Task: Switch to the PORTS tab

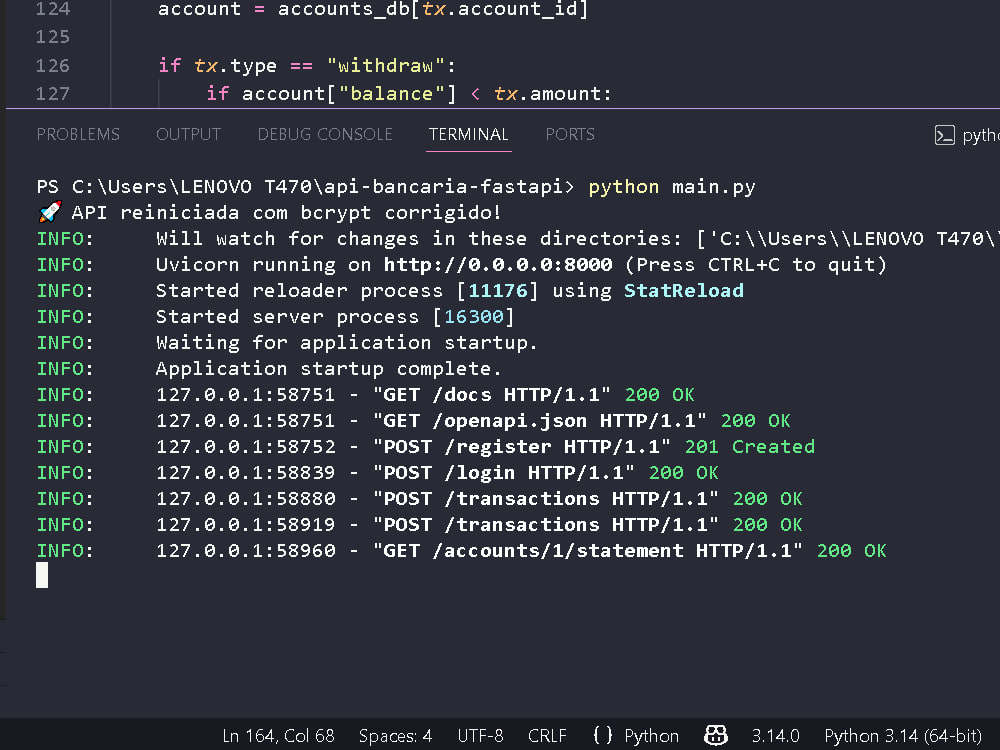Action: pyautogui.click(x=570, y=134)
